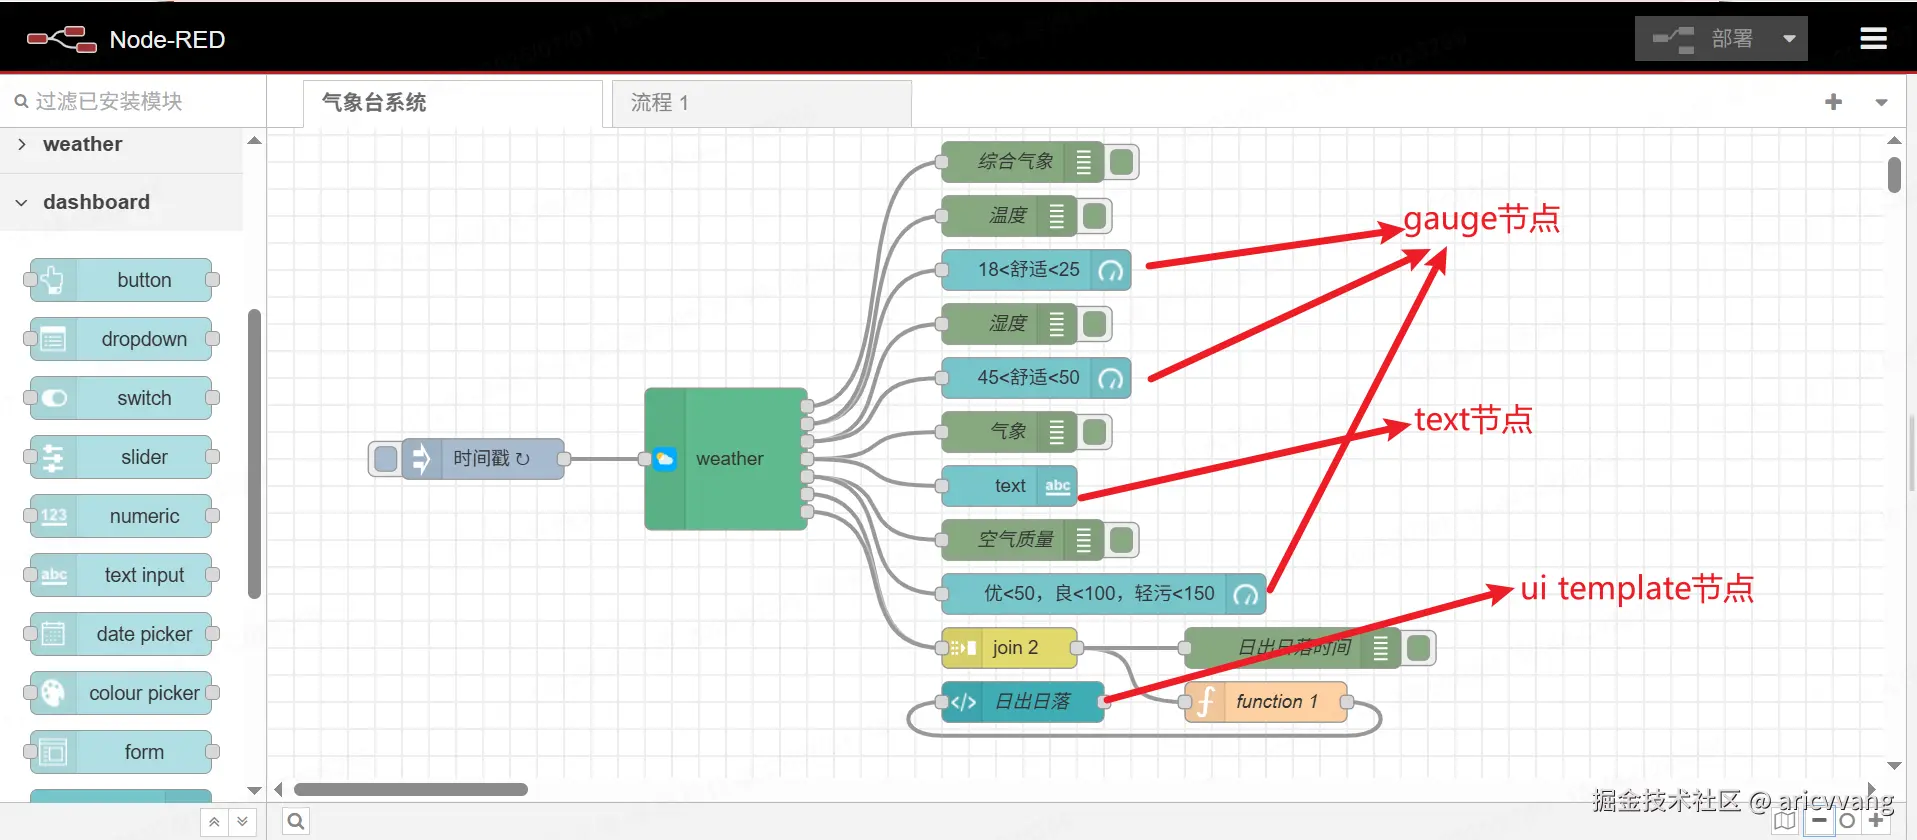Toggle the 湿度 debug node output

click(1095, 324)
